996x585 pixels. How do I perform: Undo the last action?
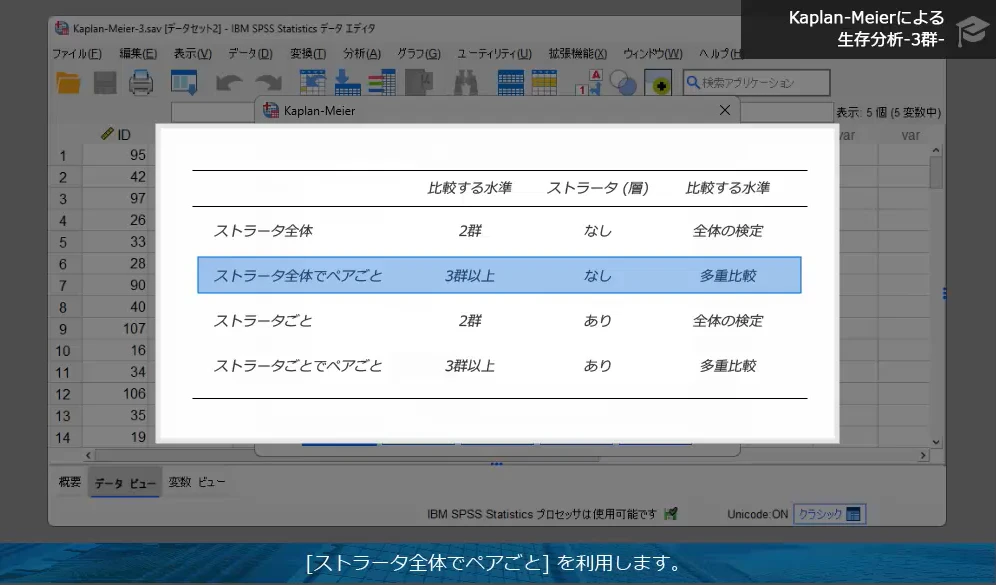click(x=228, y=83)
